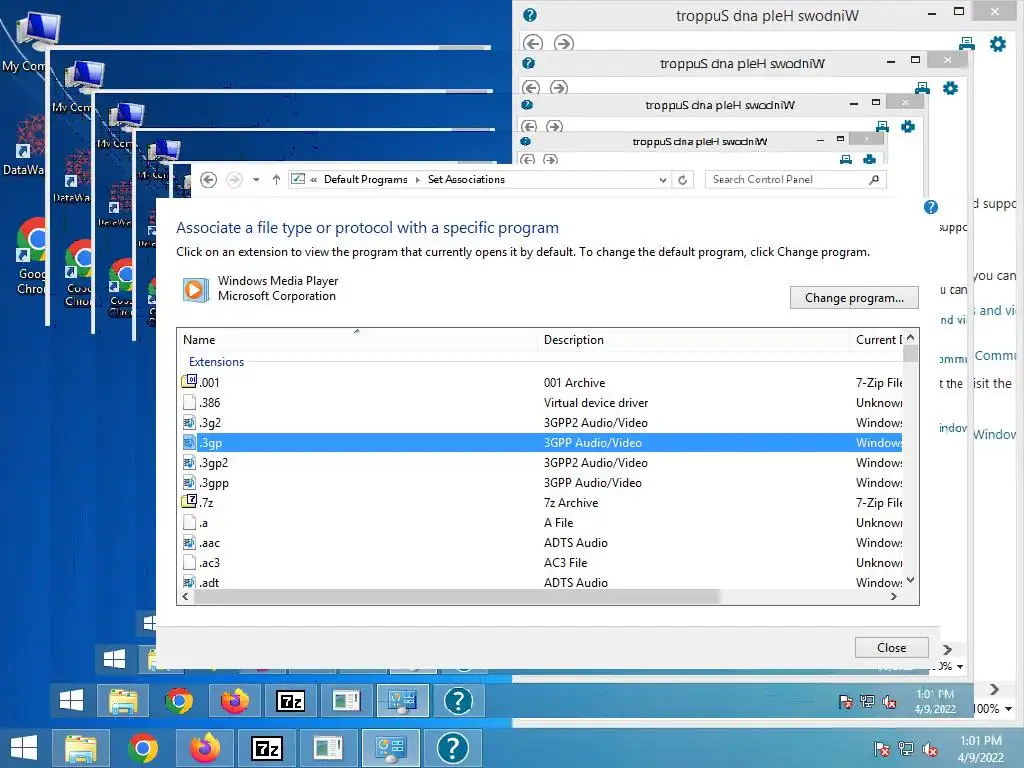Go up one level with the Up arrow
Screen dimensions: 1024x768
tap(276, 180)
